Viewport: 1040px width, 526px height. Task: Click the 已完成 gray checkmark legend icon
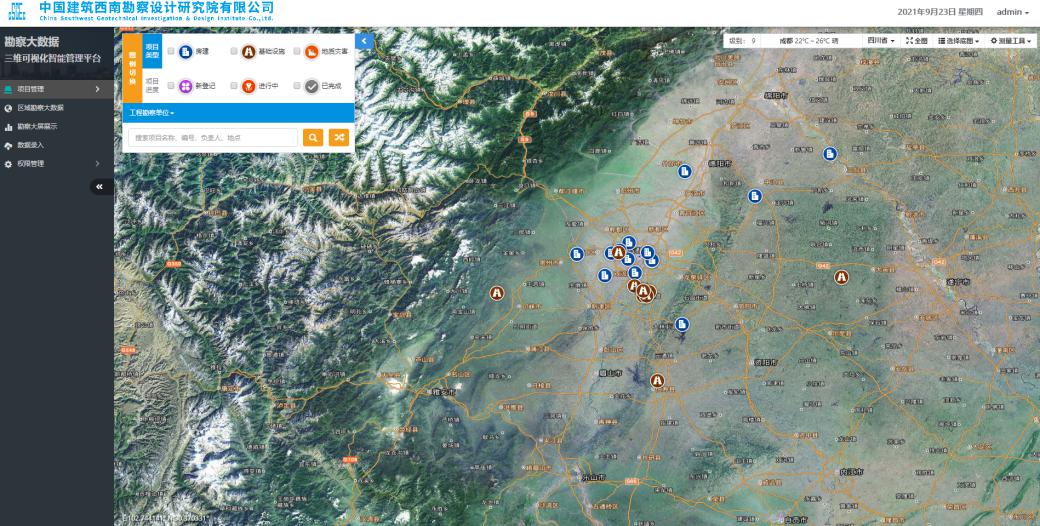pos(311,86)
